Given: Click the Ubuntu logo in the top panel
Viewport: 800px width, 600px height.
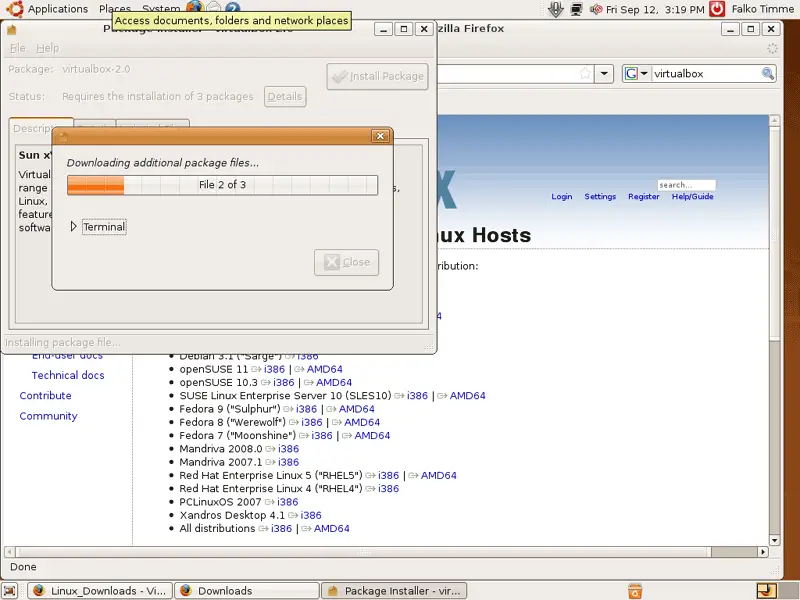Looking at the screenshot, I should (x=15, y=9).
